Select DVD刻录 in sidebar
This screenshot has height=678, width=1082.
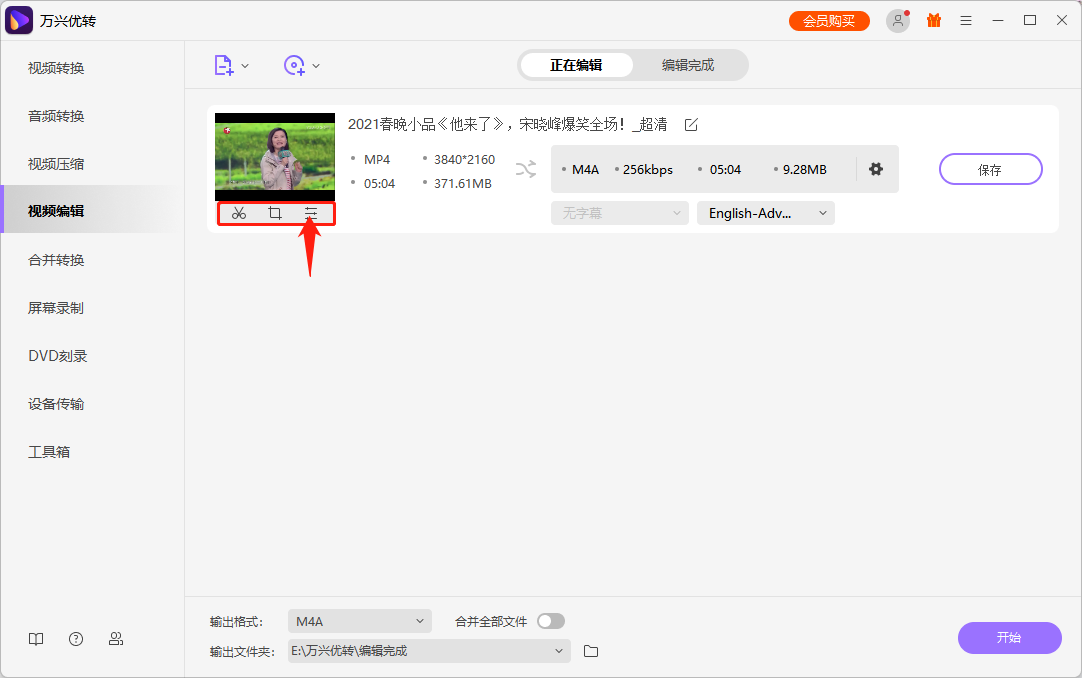pos(58,356)
